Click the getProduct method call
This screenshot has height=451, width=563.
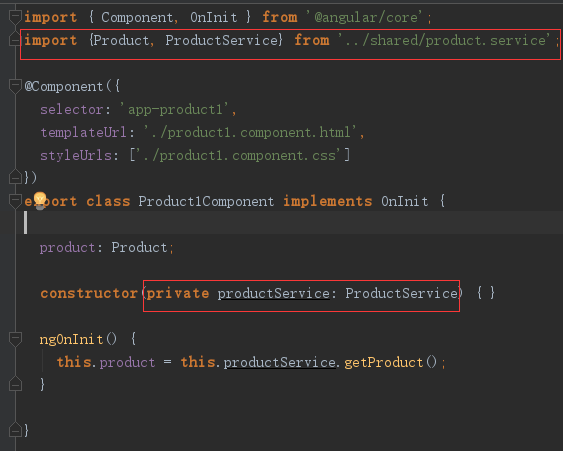383,362
